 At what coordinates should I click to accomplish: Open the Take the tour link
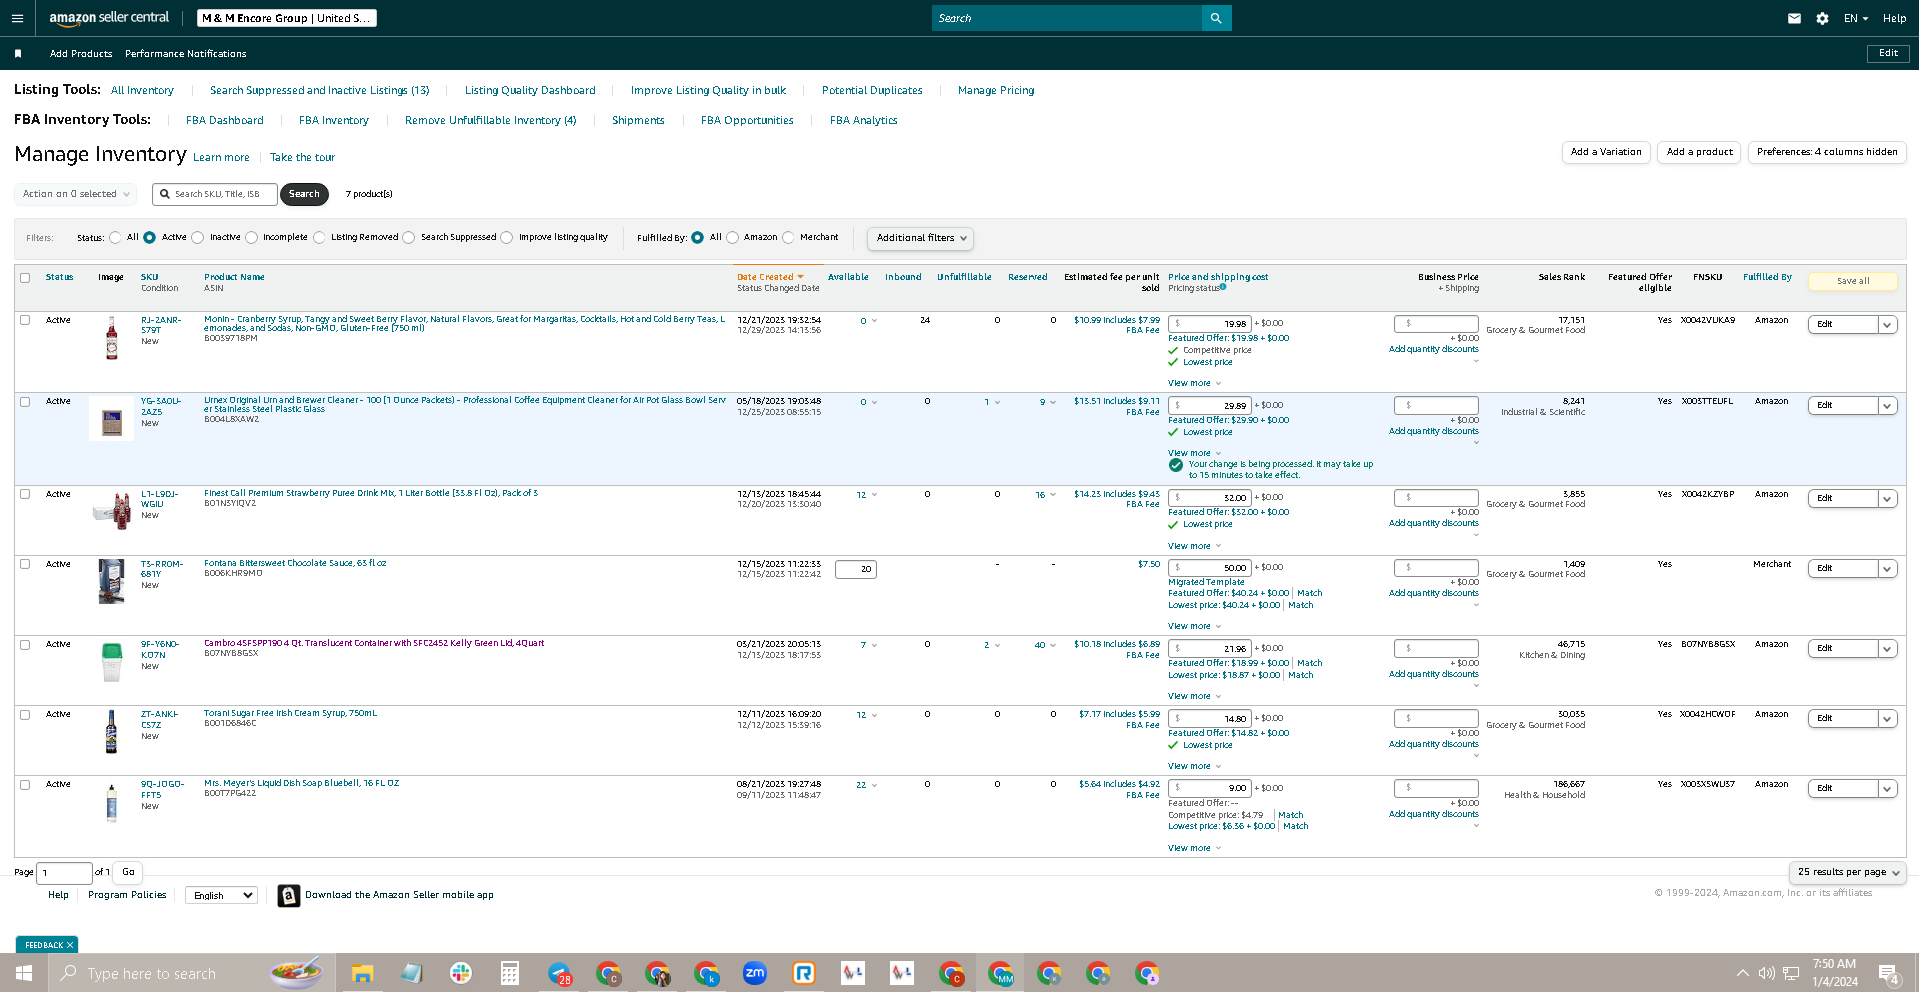(302, 158)
